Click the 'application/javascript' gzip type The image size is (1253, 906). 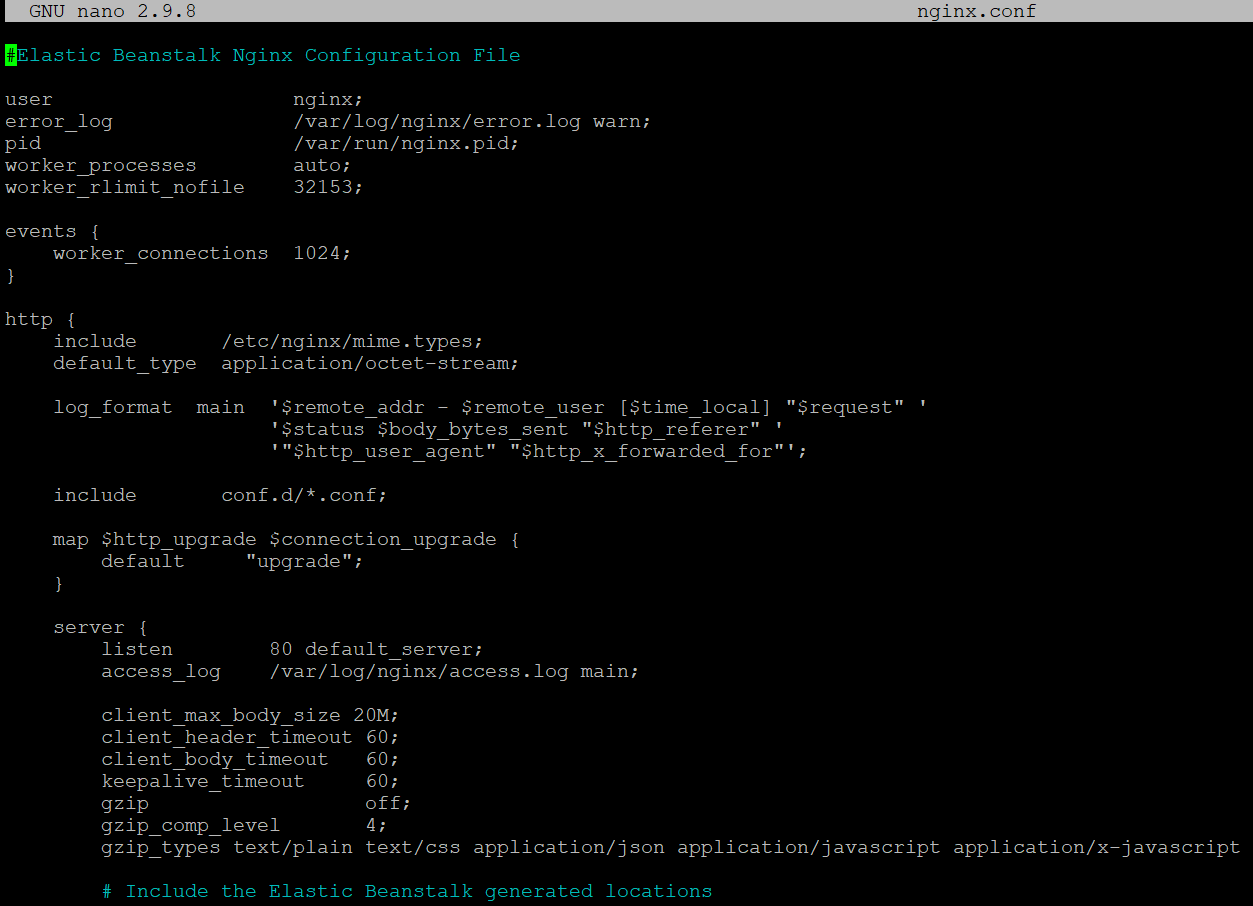pos(809,847)
